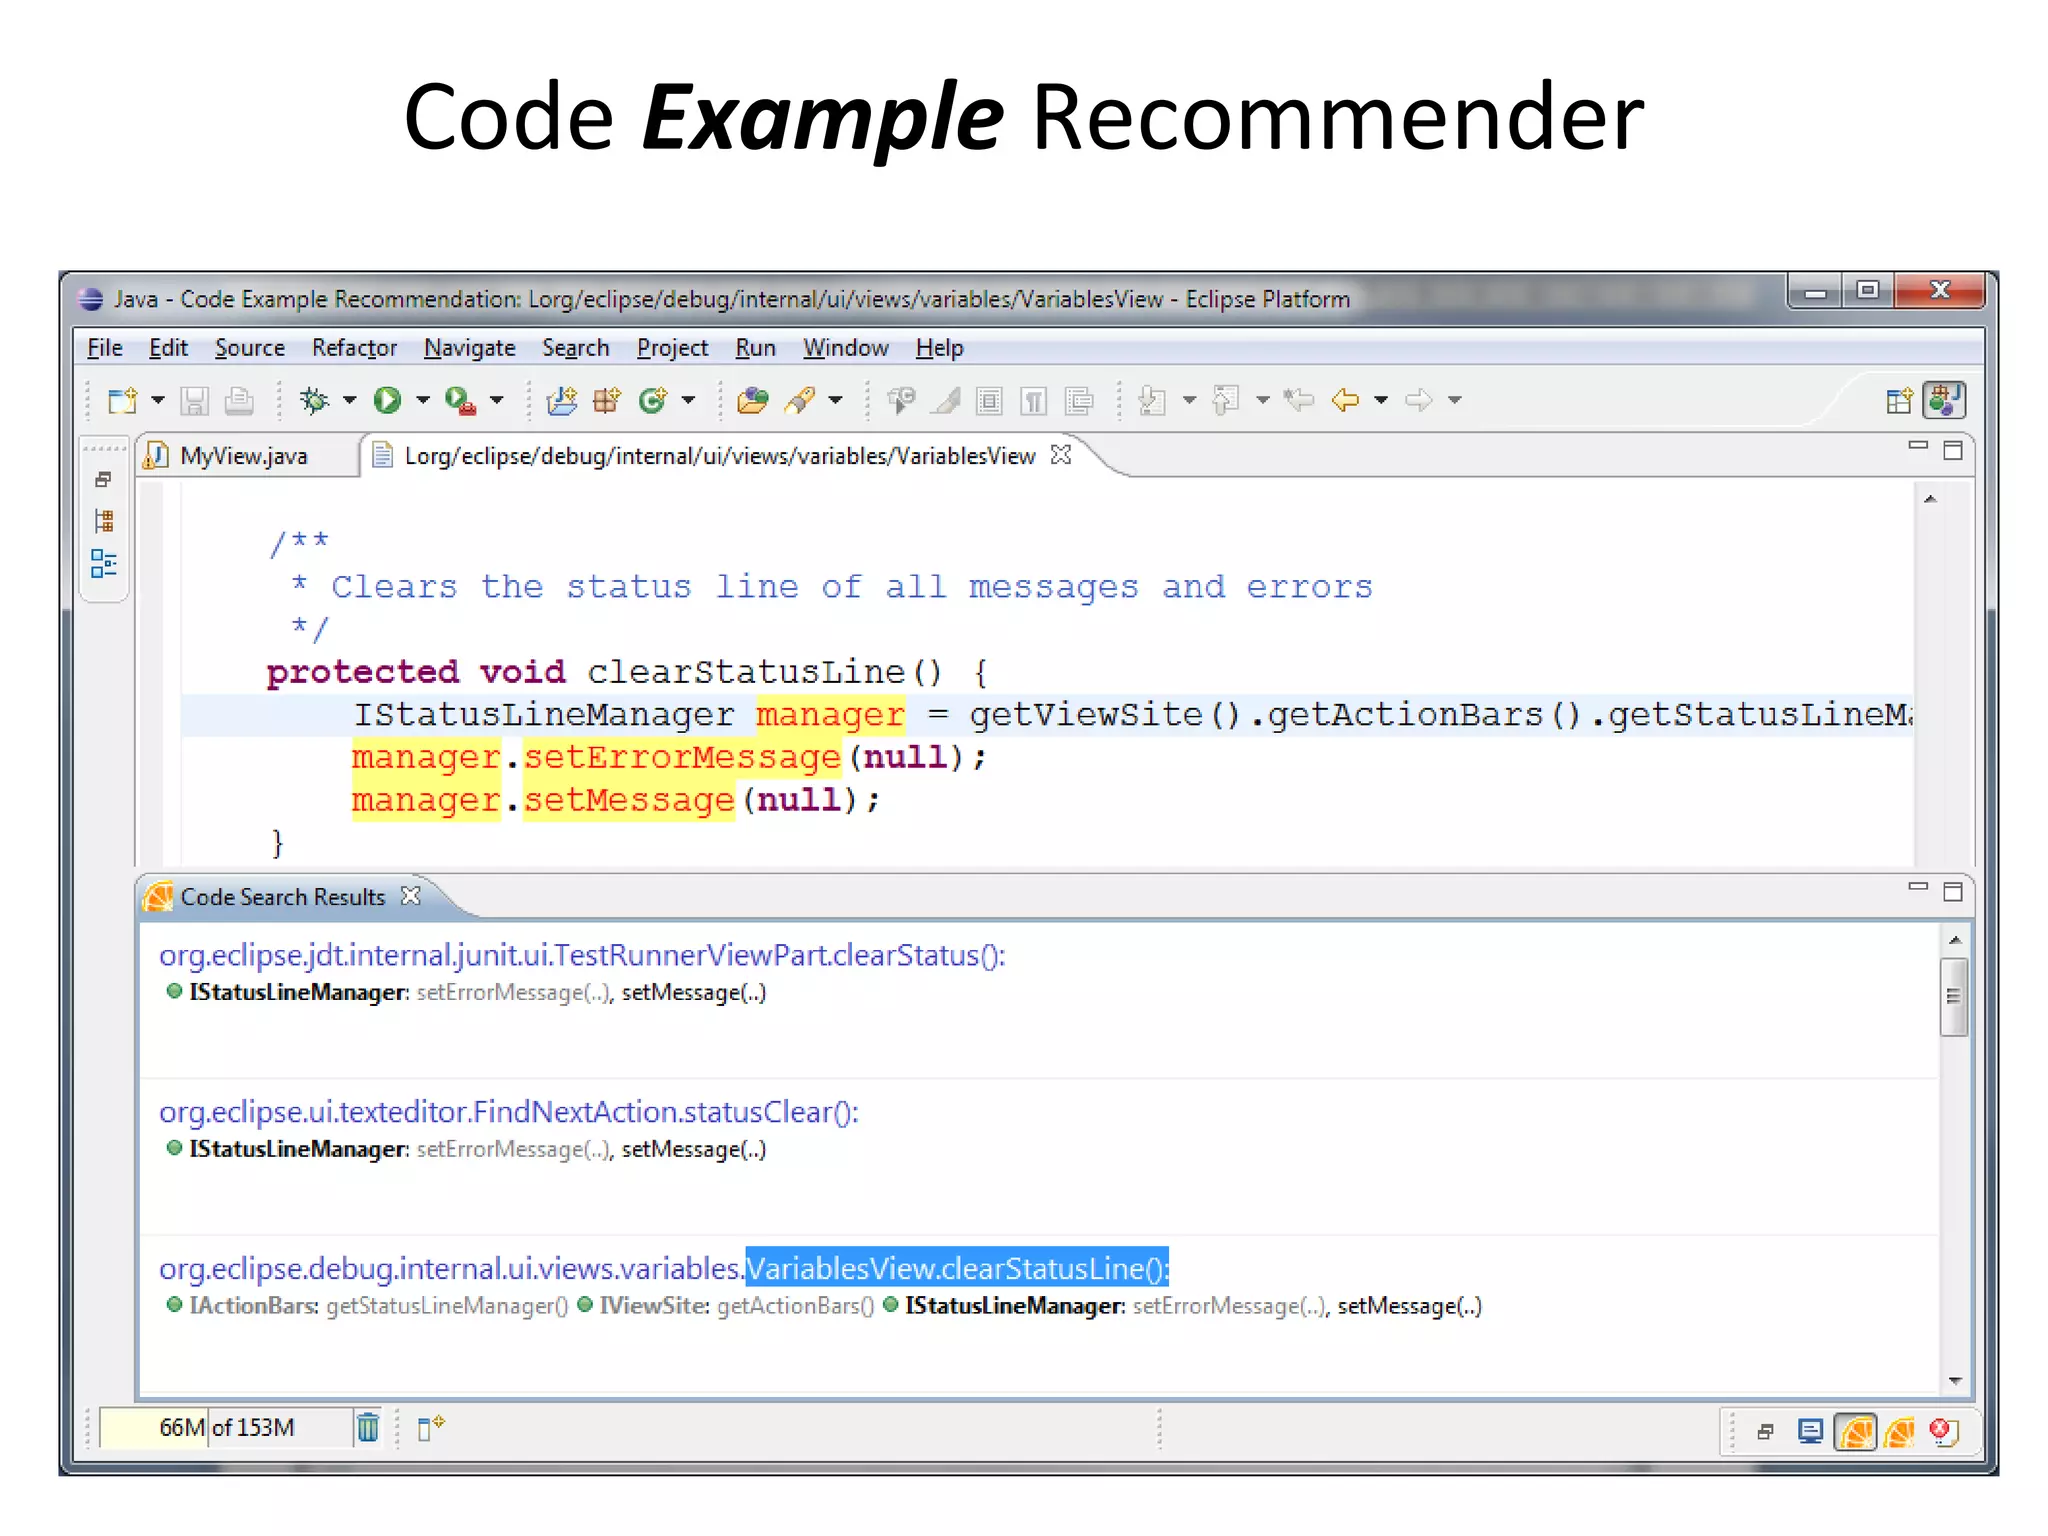The height and width of the screenshot is (1536, 2048).
Task: Open the External Tools dropdown arrow
Action: tap(497, 401)
